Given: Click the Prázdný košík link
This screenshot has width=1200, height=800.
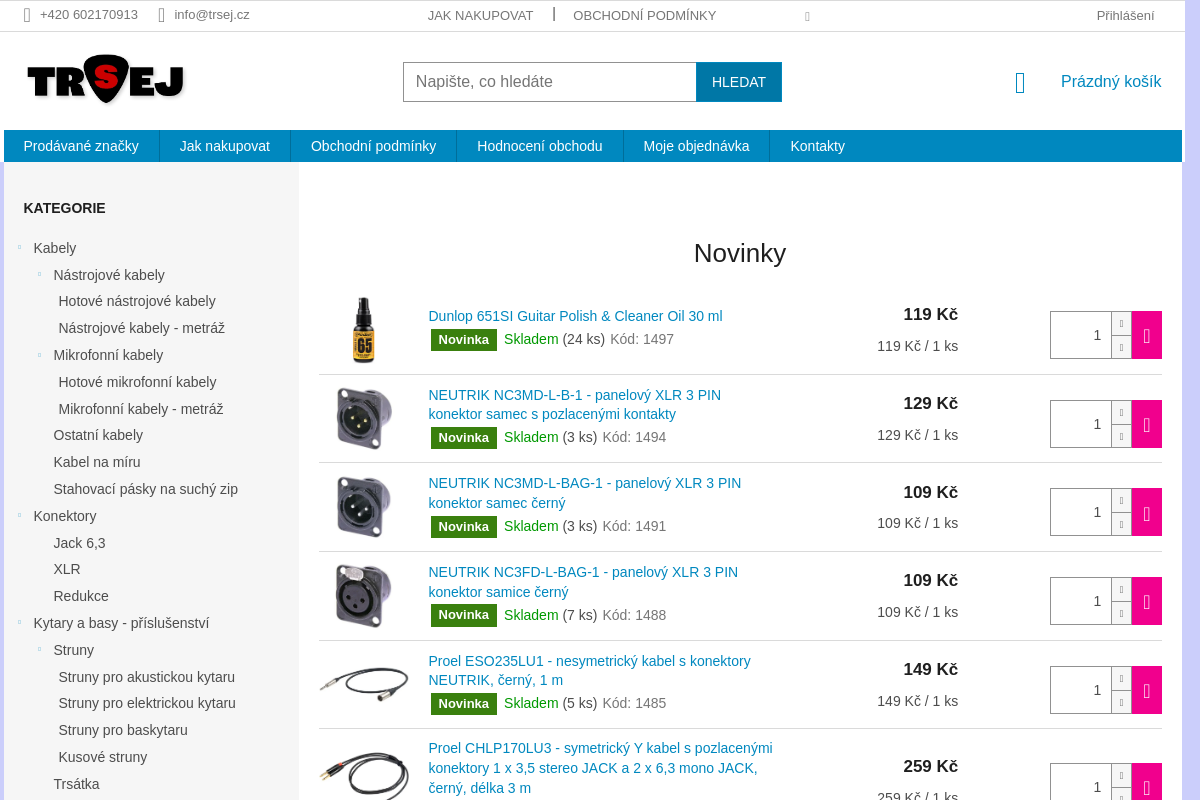Looking at the screenshot, I should coord(1111,82).
